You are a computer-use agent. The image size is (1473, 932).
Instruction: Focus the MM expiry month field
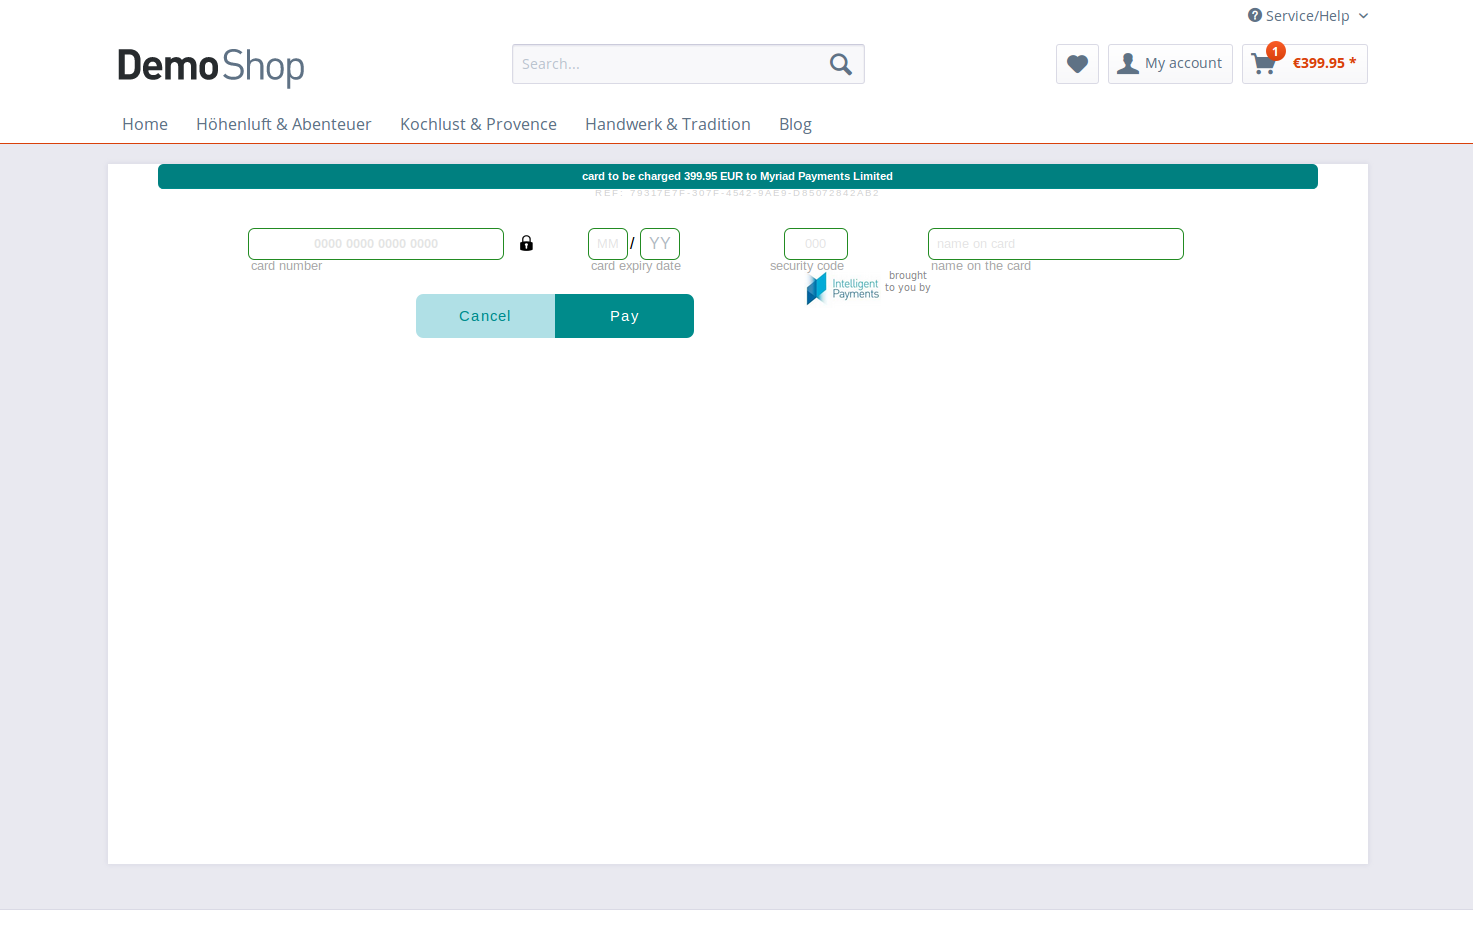tap(608, 244)
